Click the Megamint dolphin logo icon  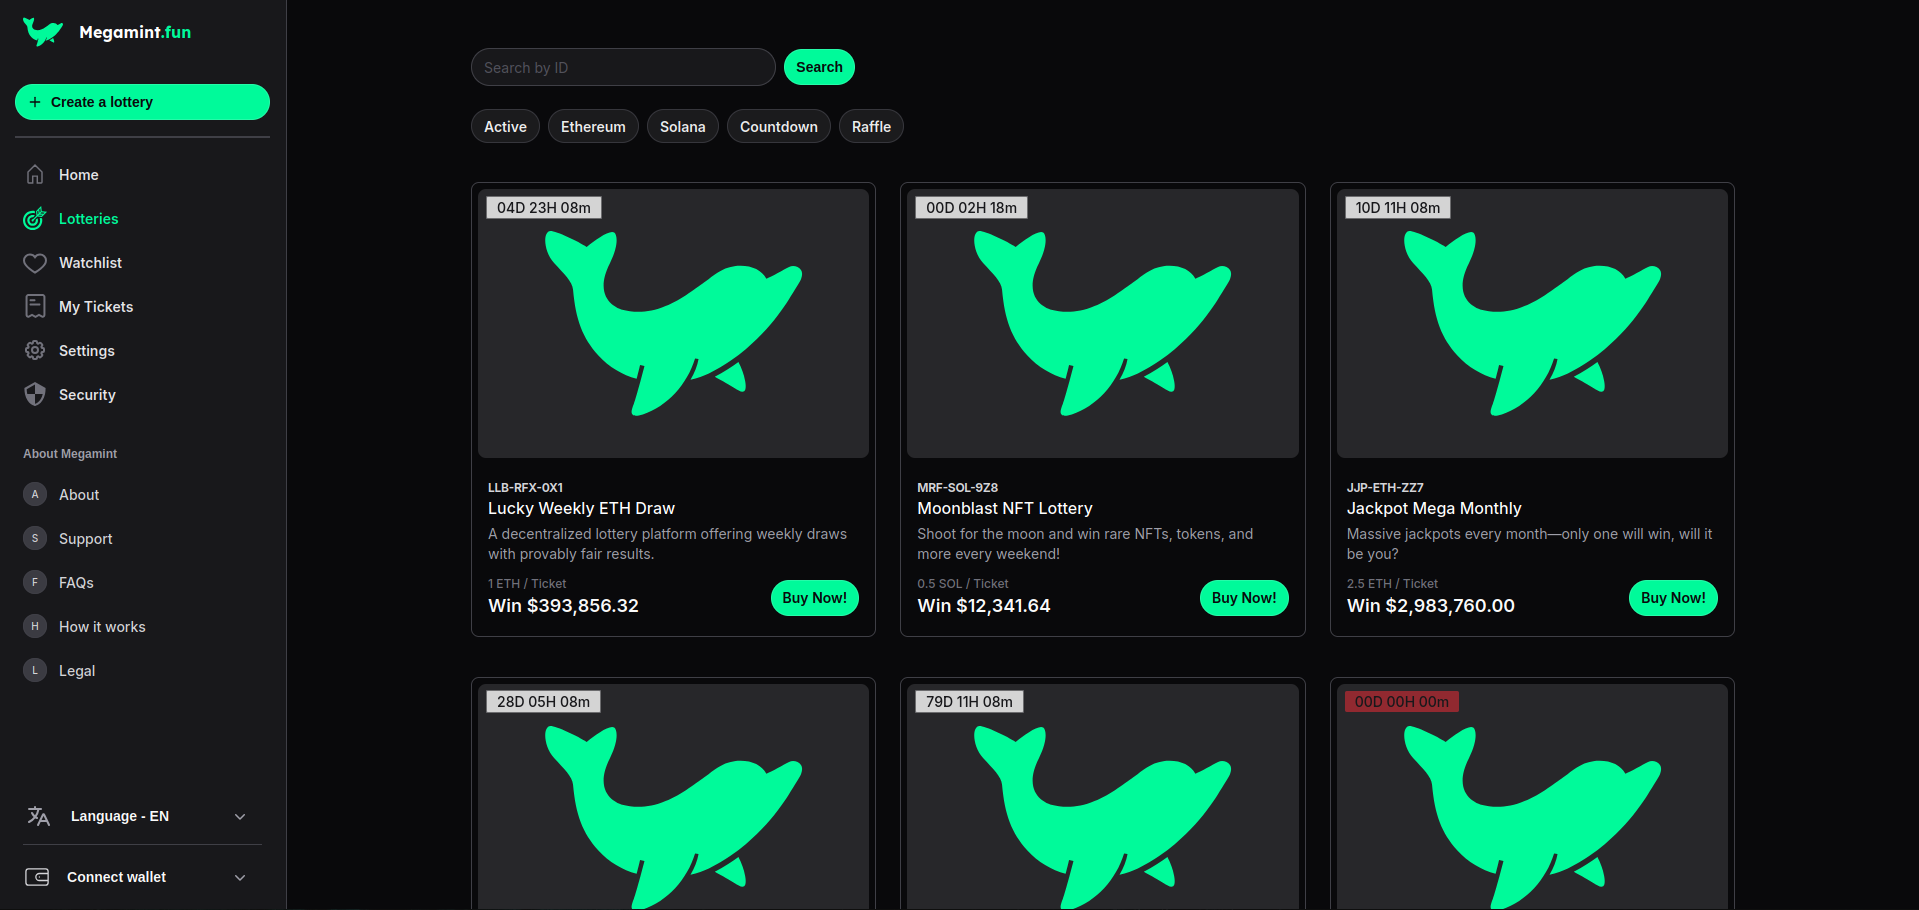(42, 32)
